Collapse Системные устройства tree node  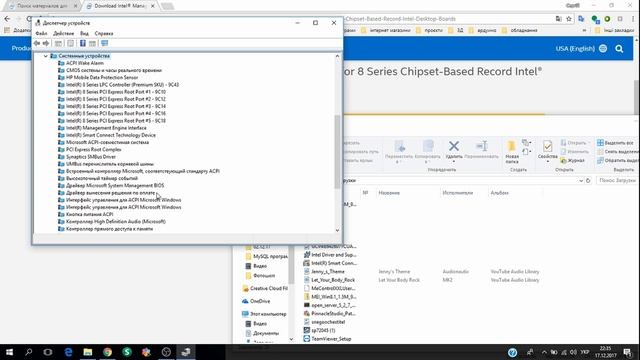(46, 56)
